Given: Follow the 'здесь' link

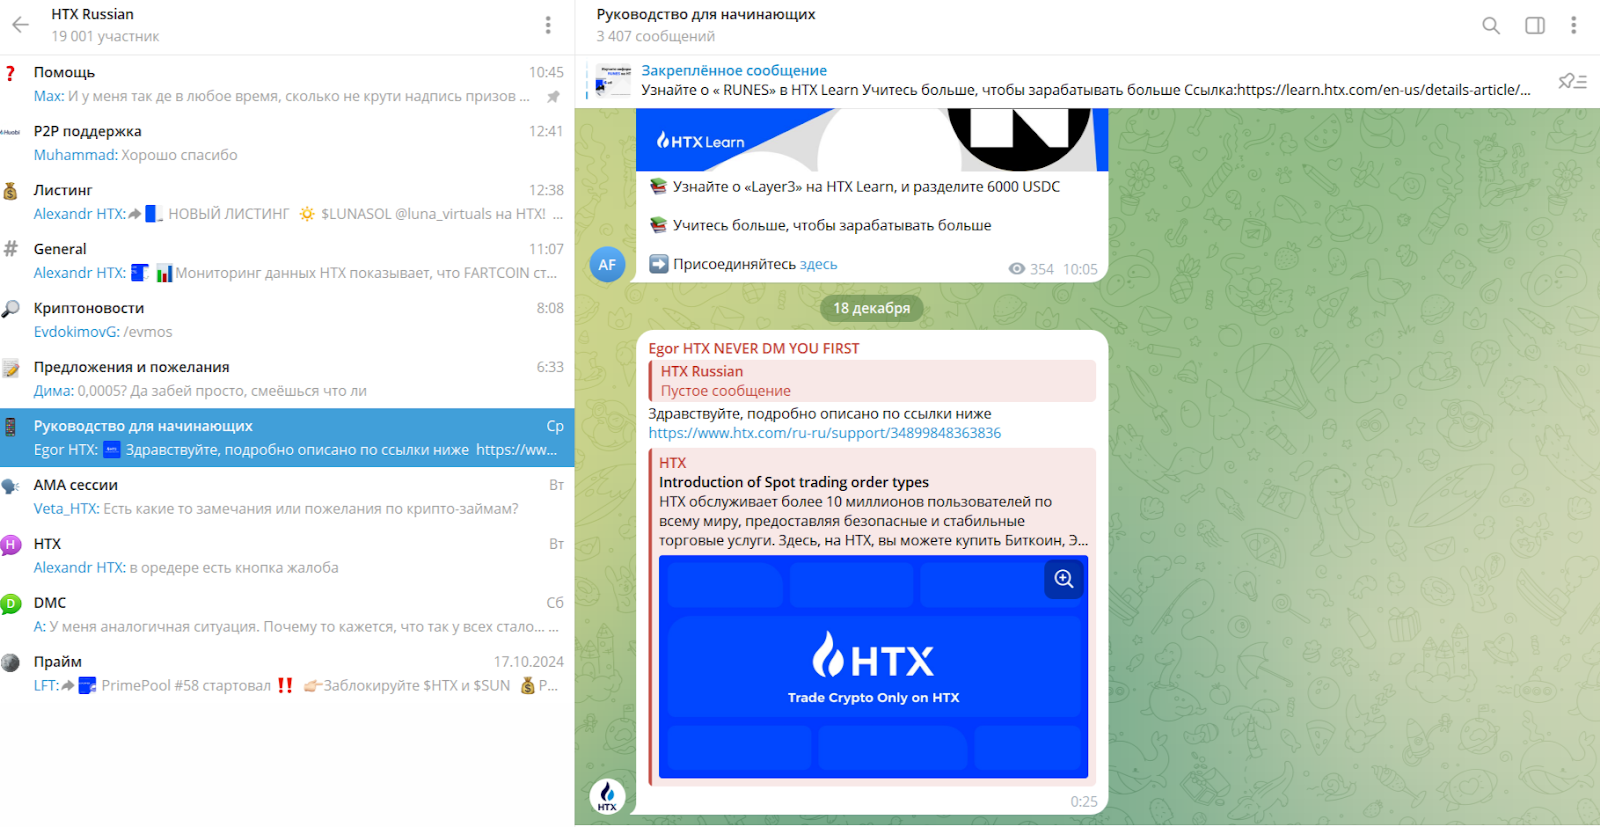Looking at the screenshot, I should [818, 265].
